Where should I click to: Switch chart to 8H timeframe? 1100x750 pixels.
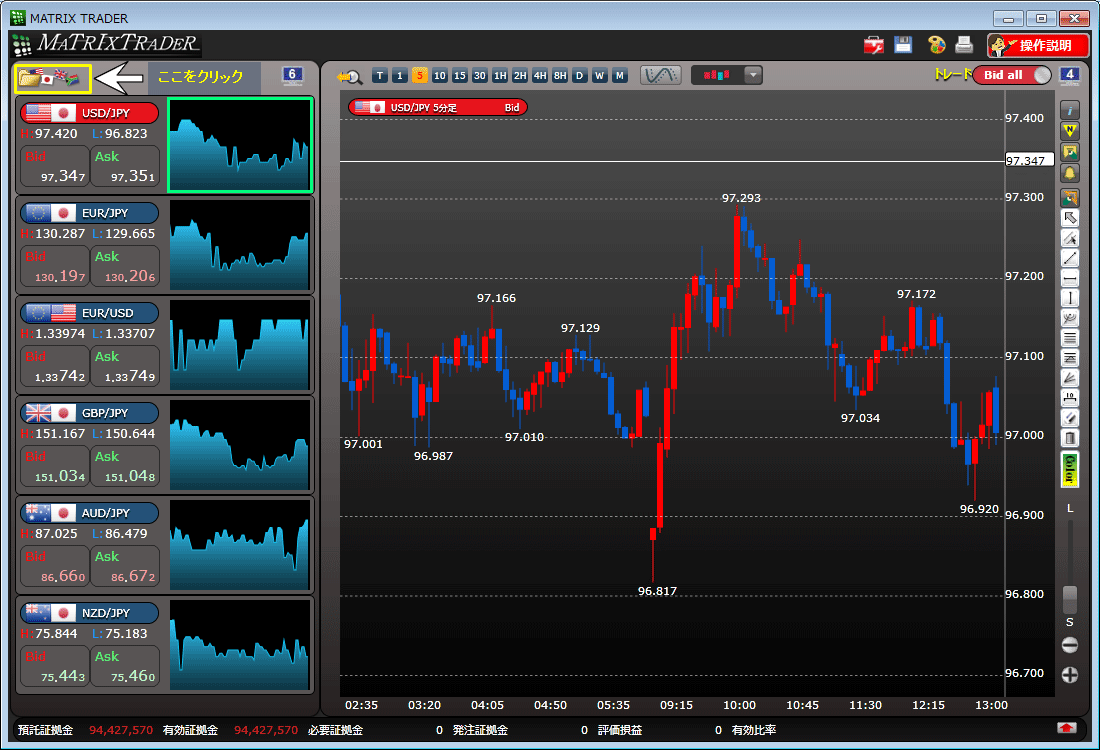coord(560,76)
